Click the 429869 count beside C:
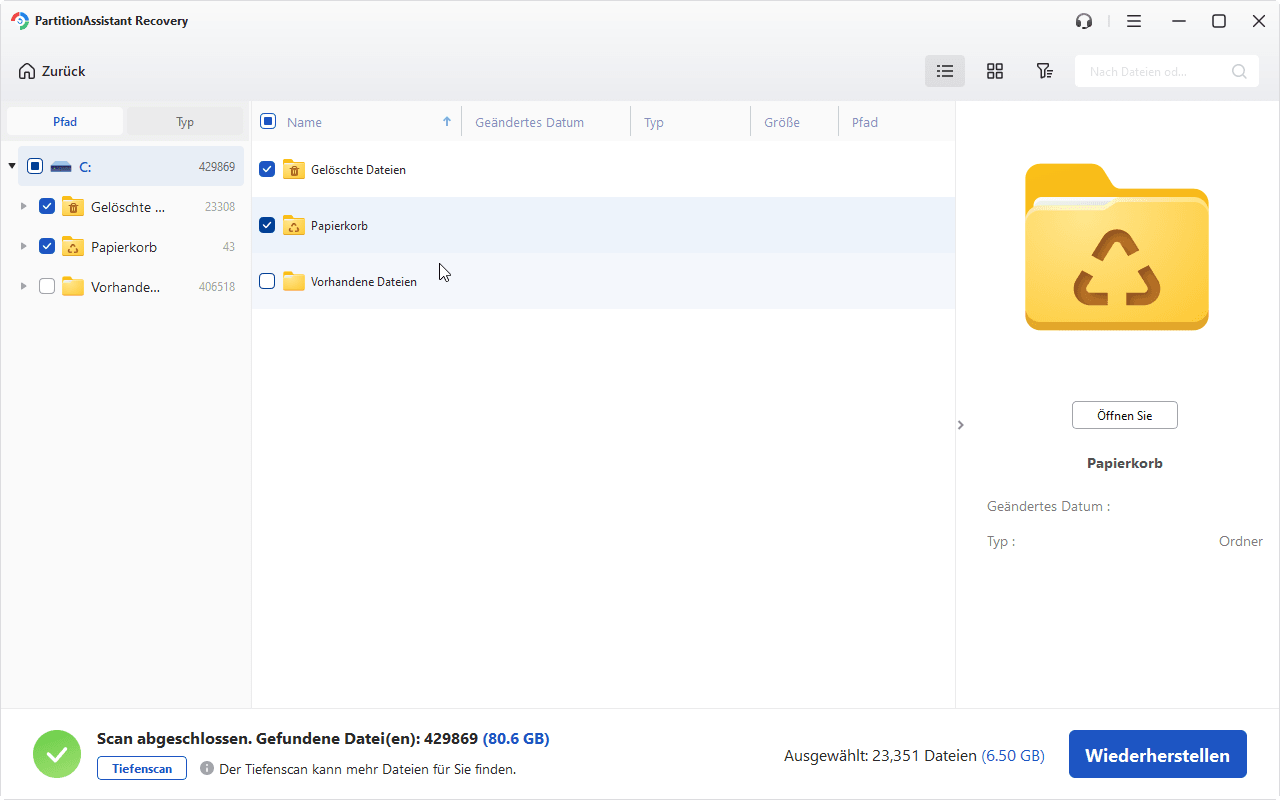 pyautogui.click(x=217, y=167)
